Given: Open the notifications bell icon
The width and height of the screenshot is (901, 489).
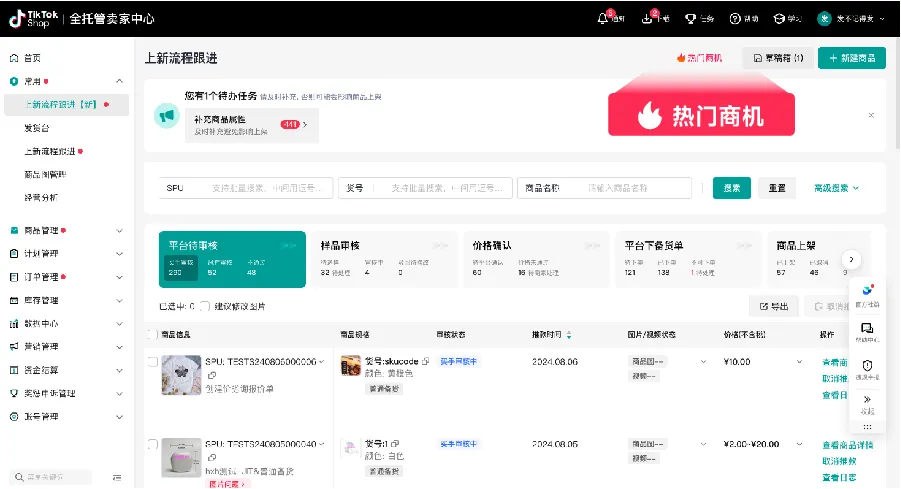Looking at the screenshot, I should pos(603,19).
